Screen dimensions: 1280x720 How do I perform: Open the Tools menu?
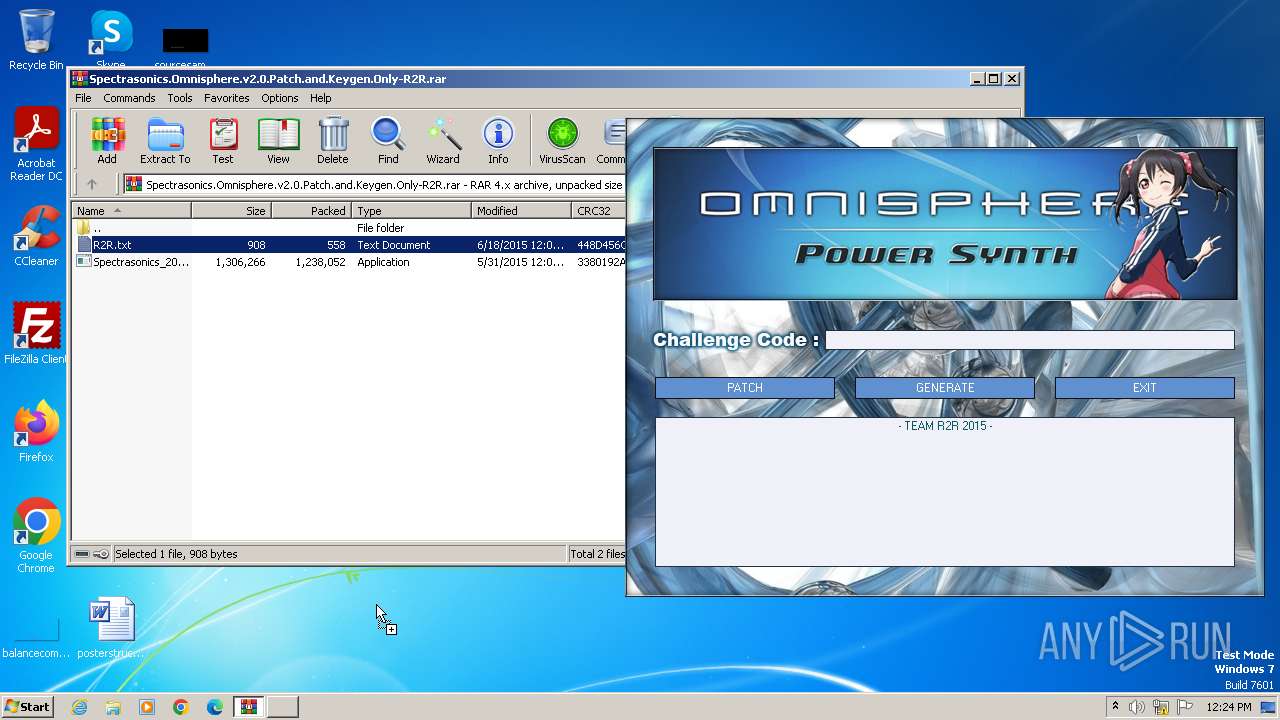(180, 98)
